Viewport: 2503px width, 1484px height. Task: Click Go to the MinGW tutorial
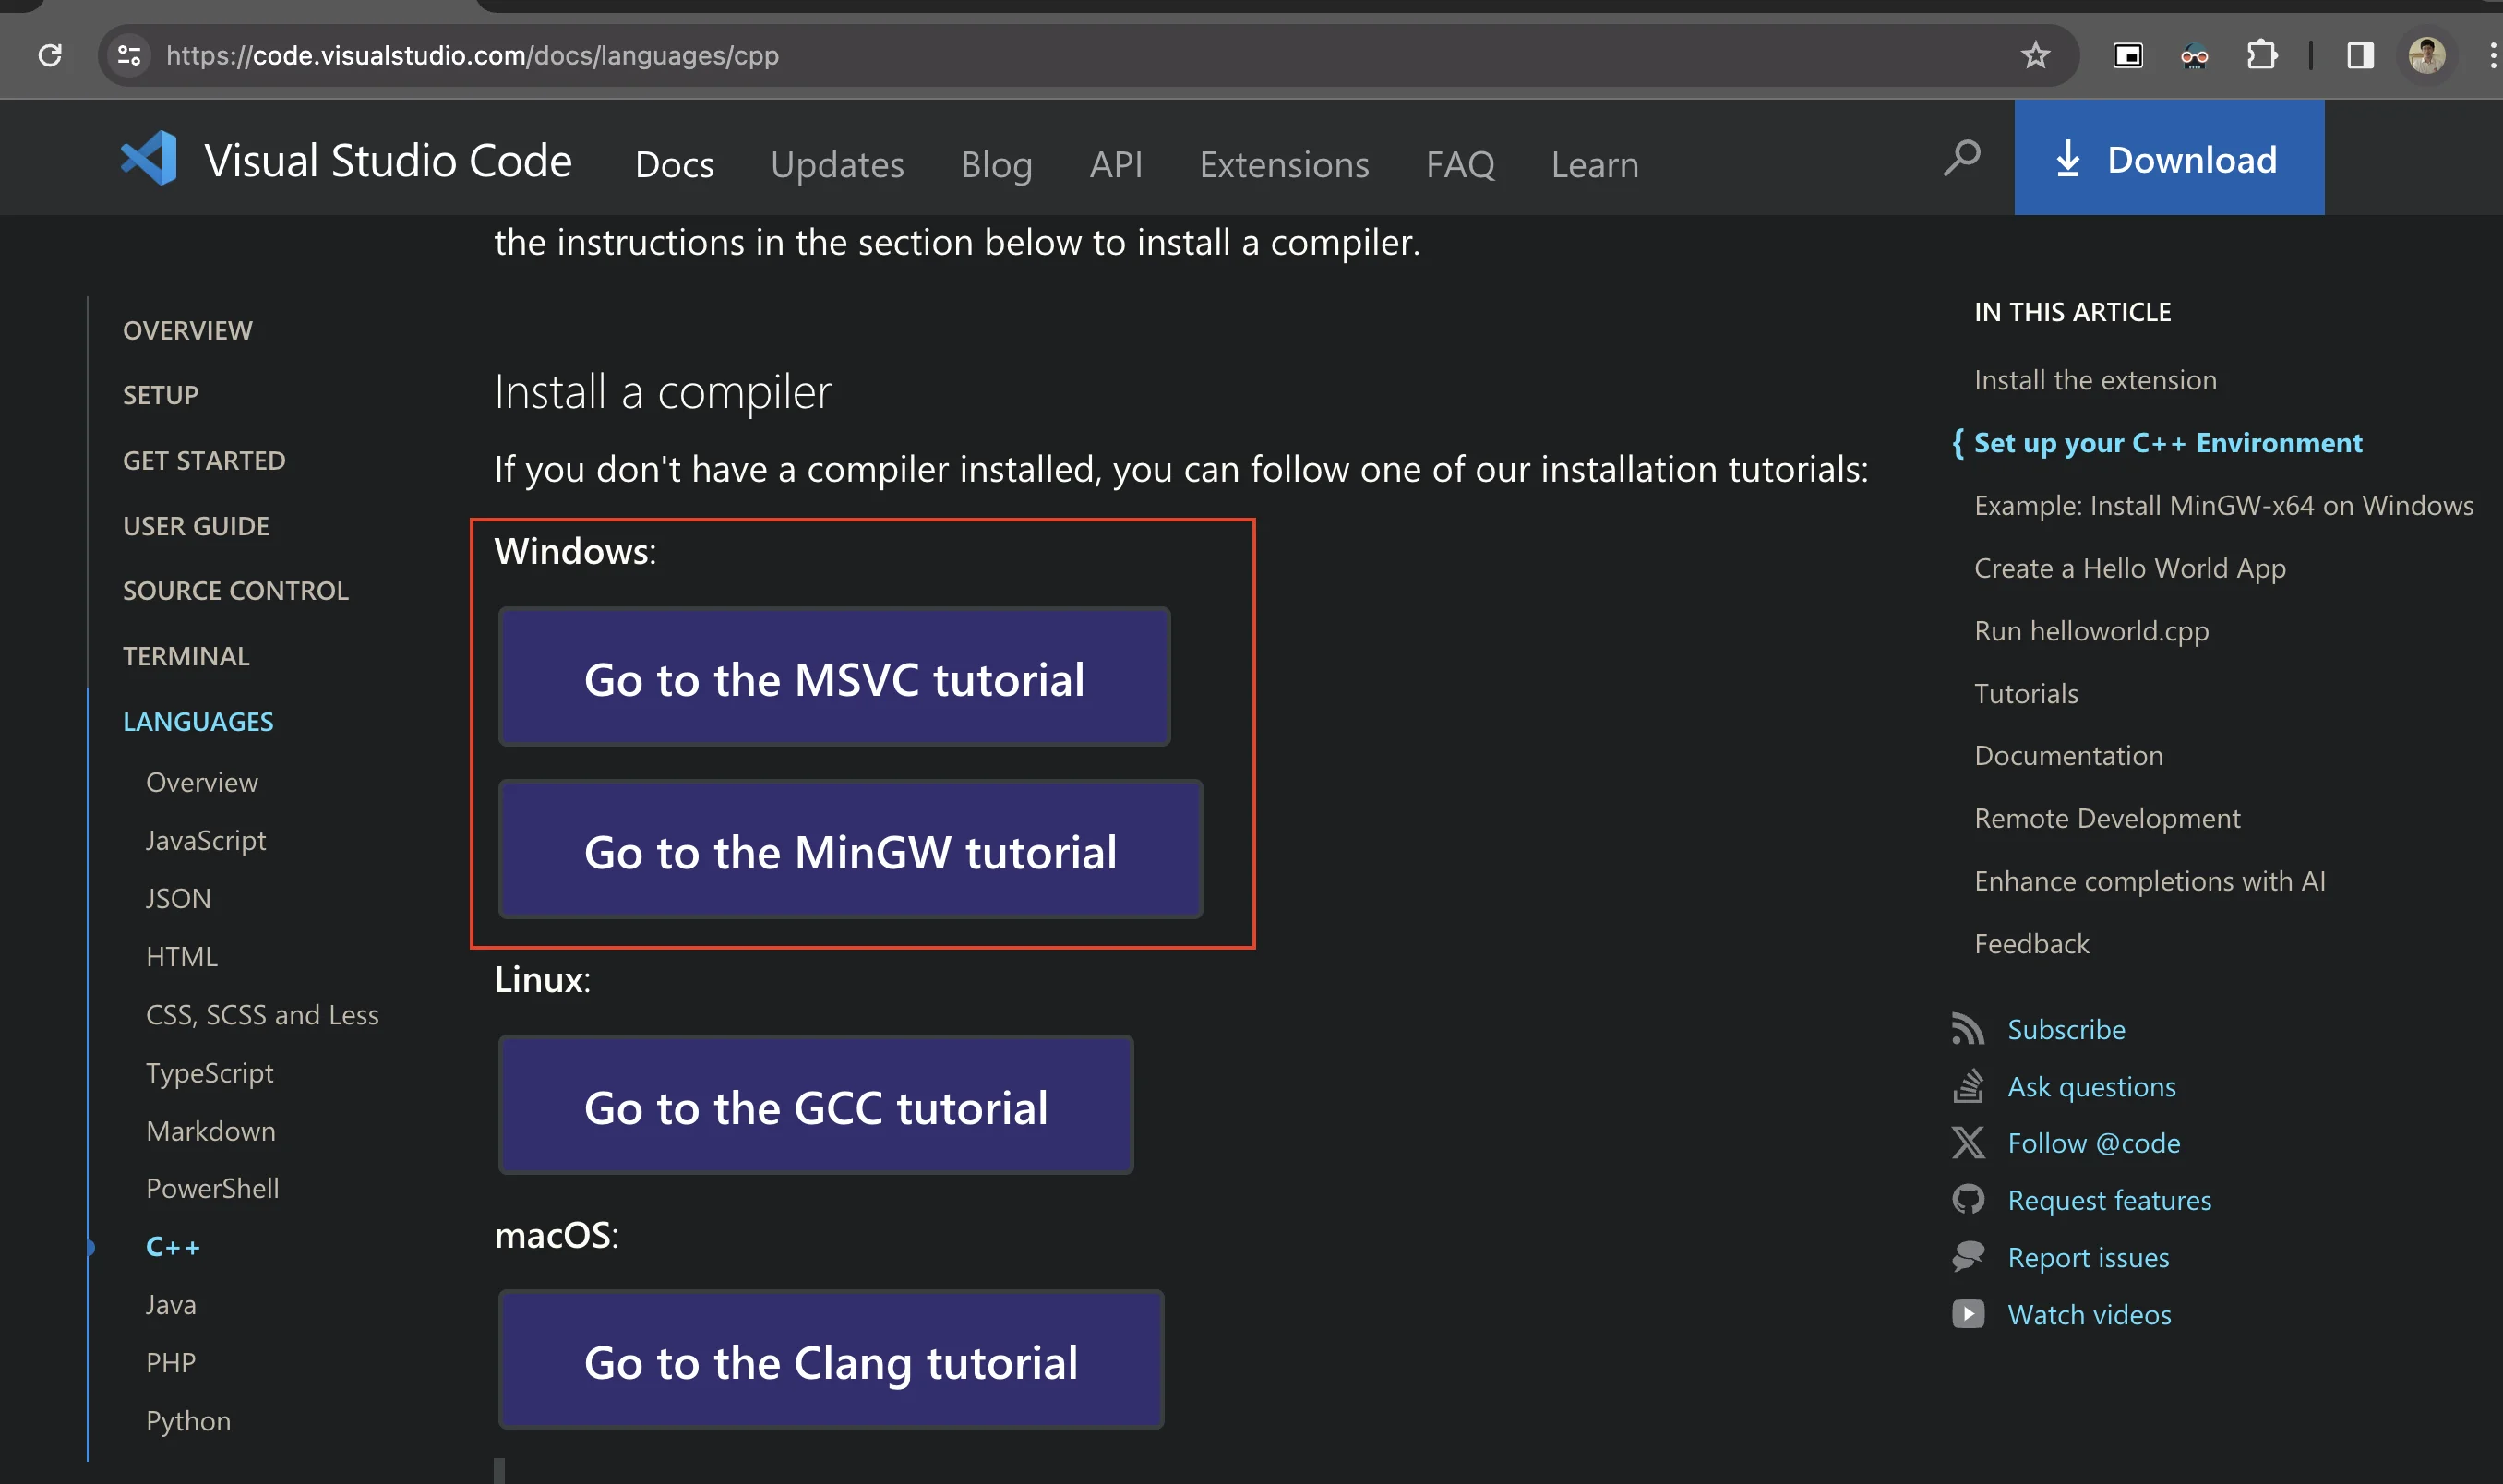click(850, 850)
